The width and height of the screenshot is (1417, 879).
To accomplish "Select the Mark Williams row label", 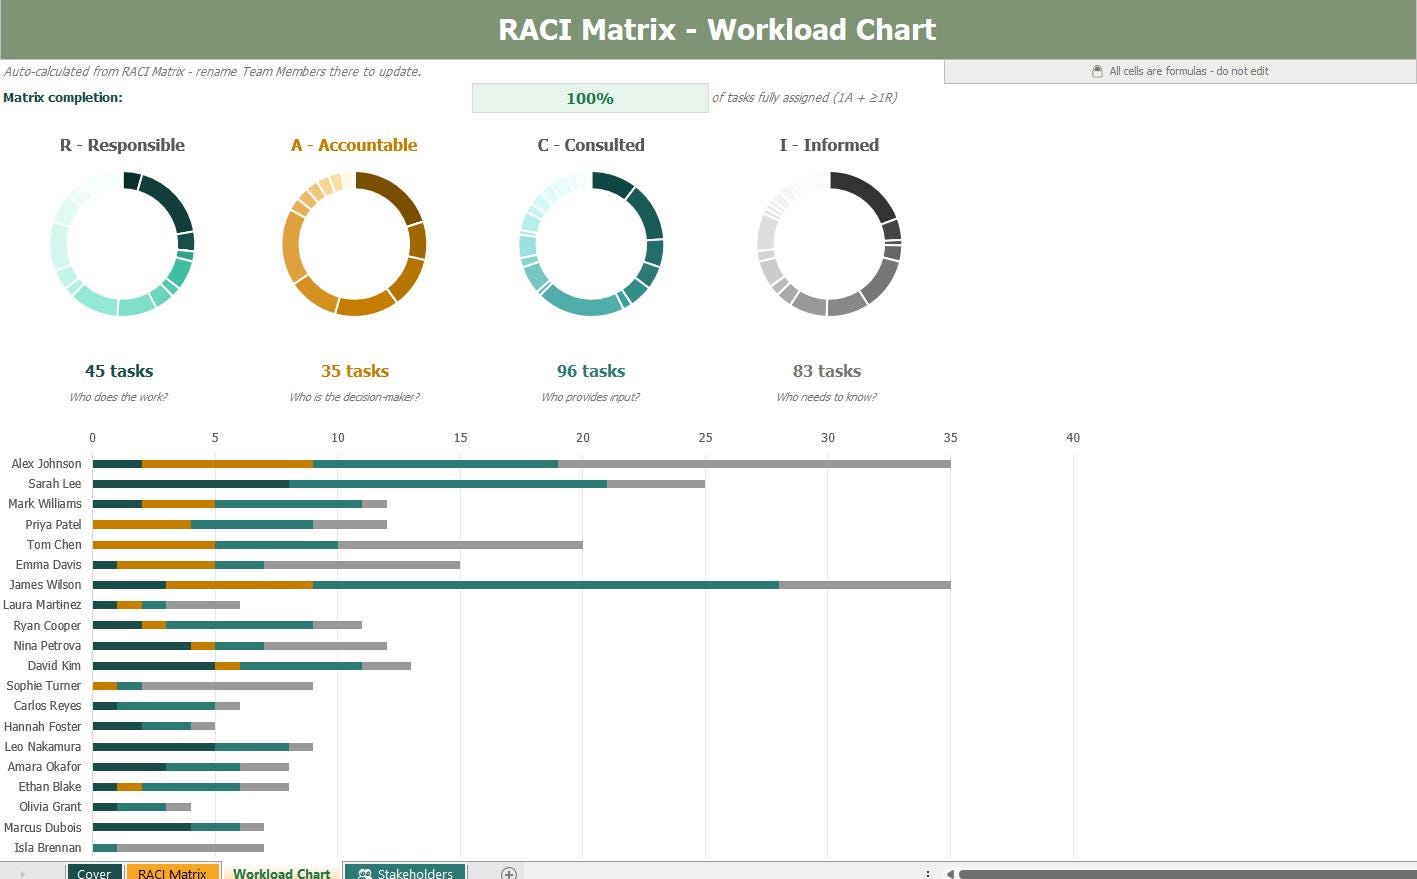I will pyautogui.click(x=45, y=504).
